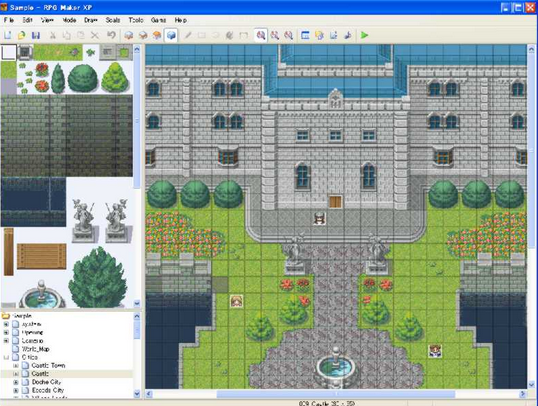Open the Tools menu
538x406 pixels.
click(x=136, y=20)
